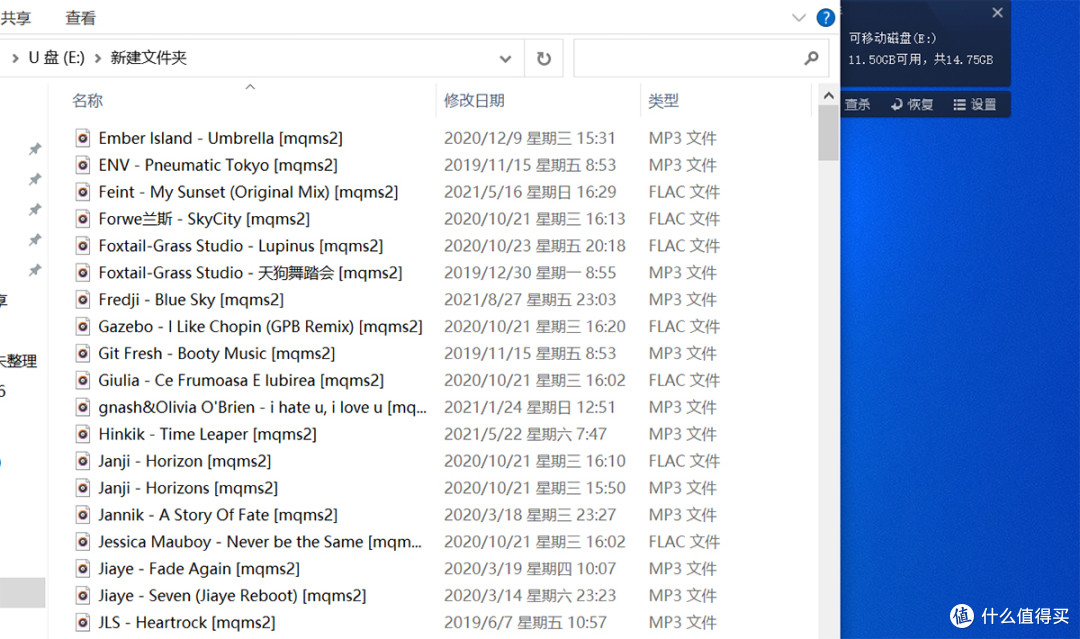Sort files by the 修改日期 column header

click(x=475, y=101)
